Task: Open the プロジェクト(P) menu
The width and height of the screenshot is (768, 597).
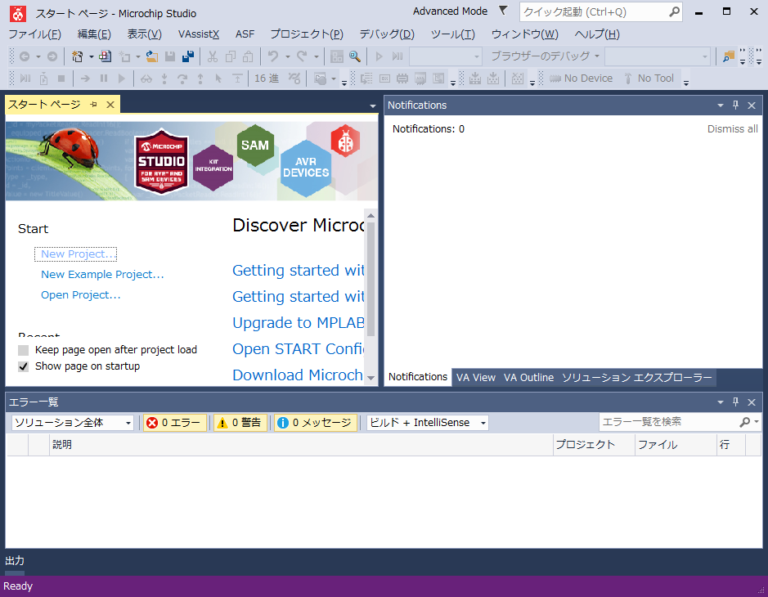Action: click(306, 34)
